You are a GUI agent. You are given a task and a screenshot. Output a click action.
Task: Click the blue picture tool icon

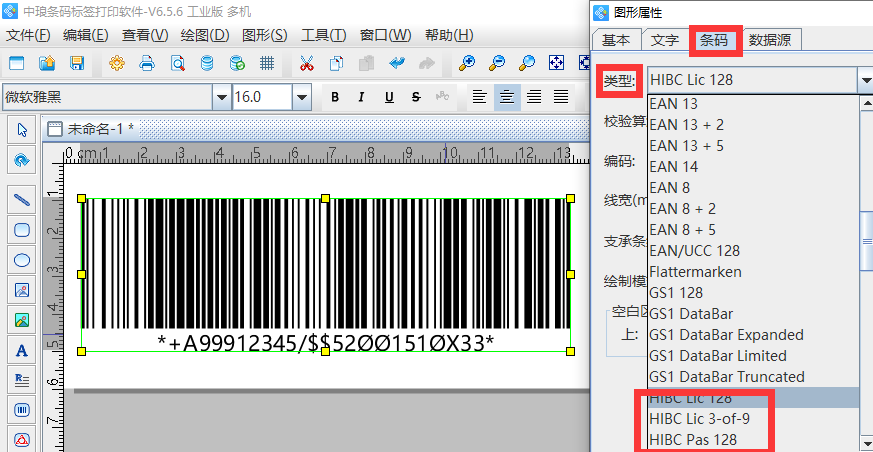point(22,290)
